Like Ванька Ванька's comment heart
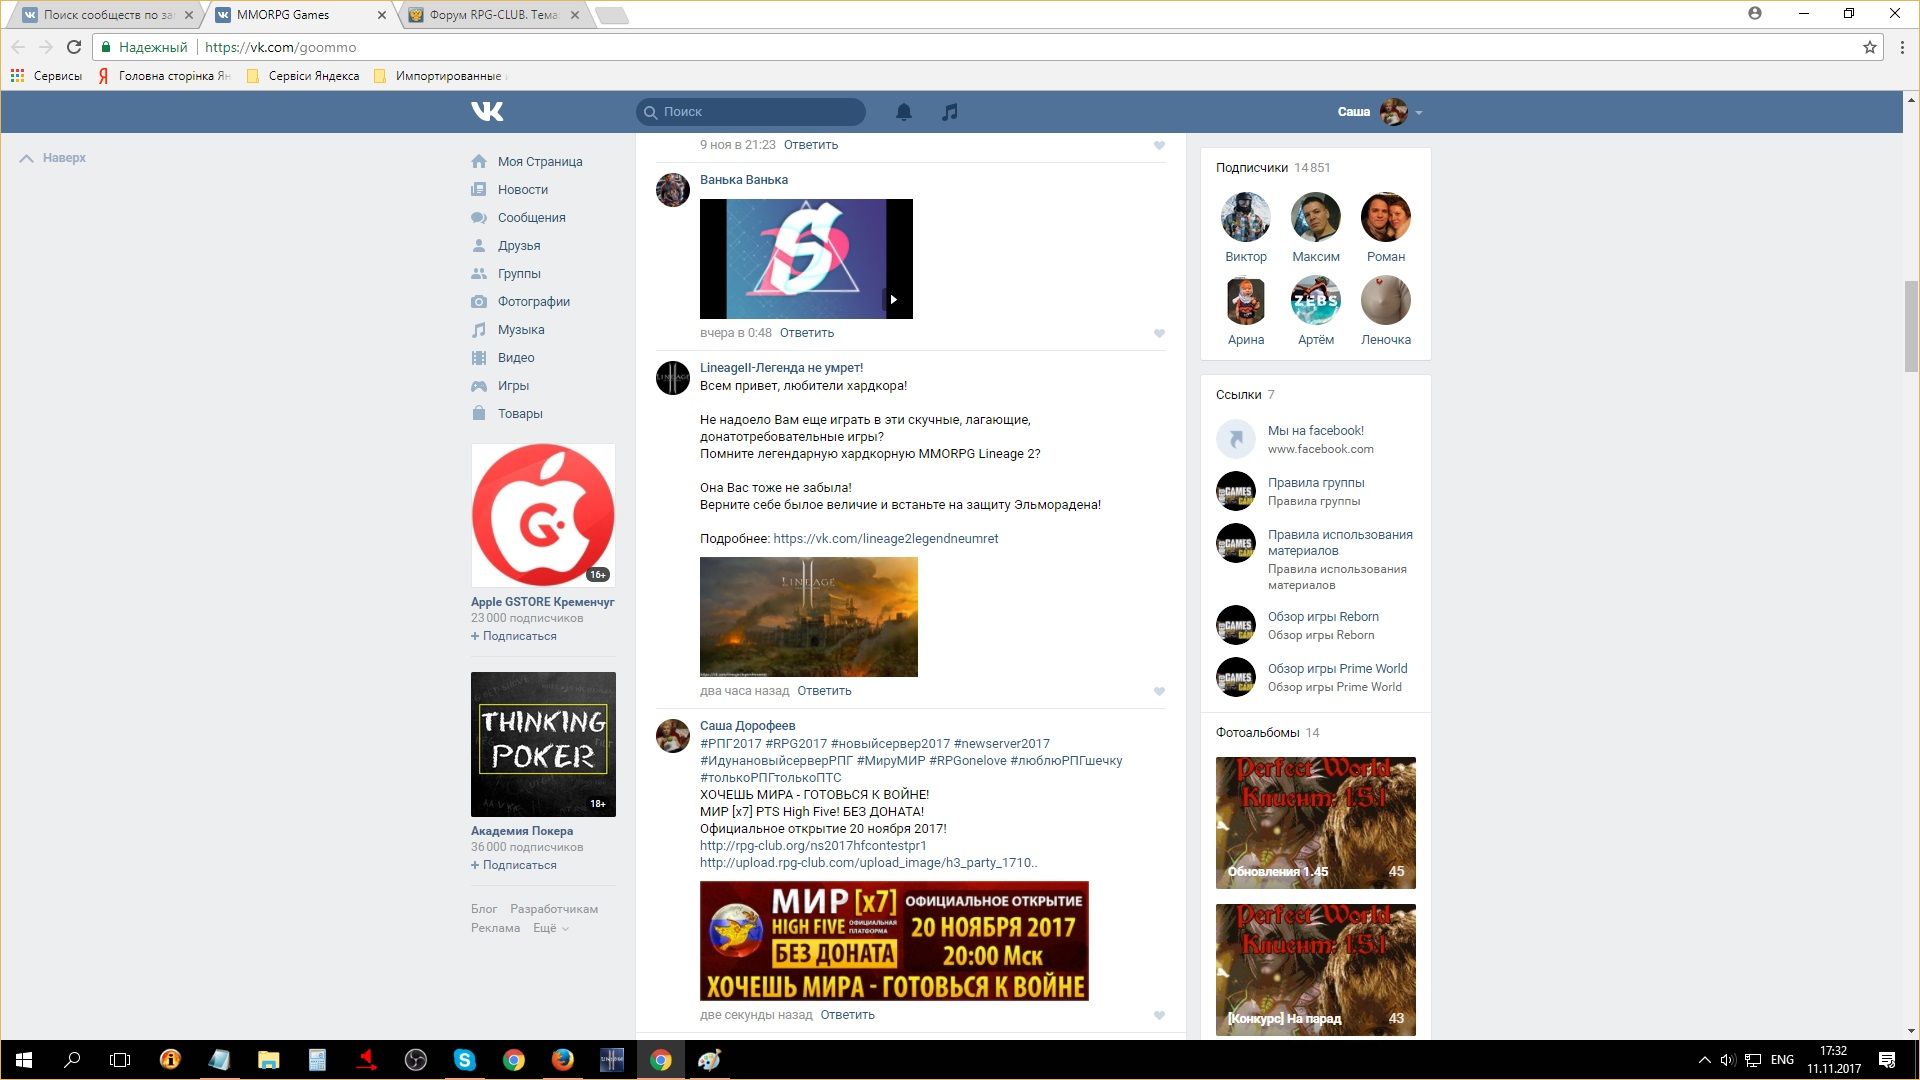The width and height of the screenshot is (1920, 1080). click(x=1159, y=333)
